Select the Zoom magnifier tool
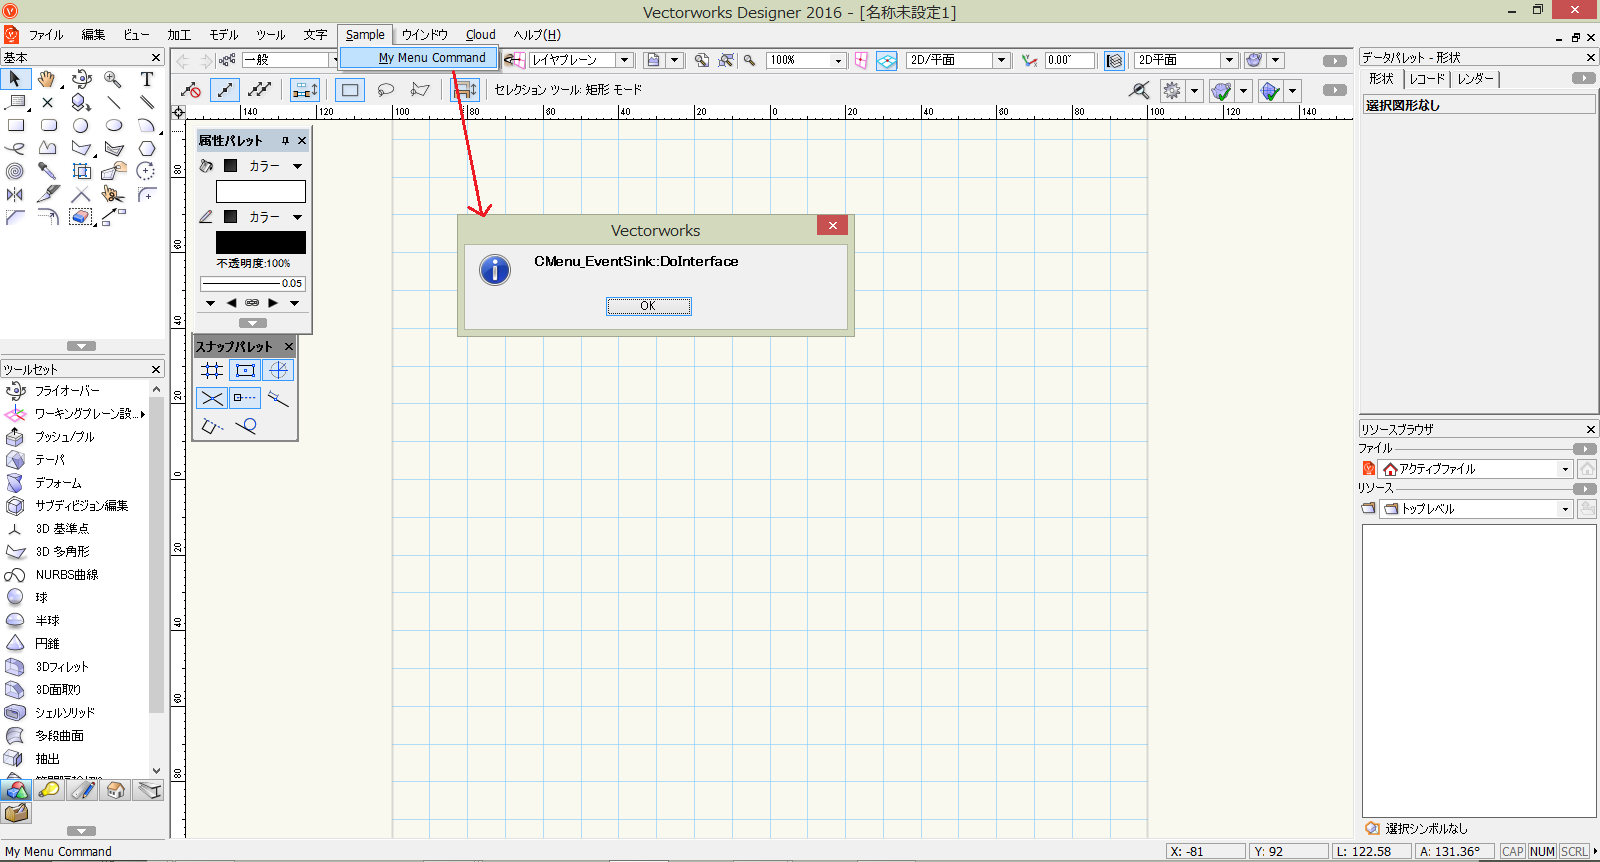The height and width of the screenshot is (862, 1600). point(113,79)
